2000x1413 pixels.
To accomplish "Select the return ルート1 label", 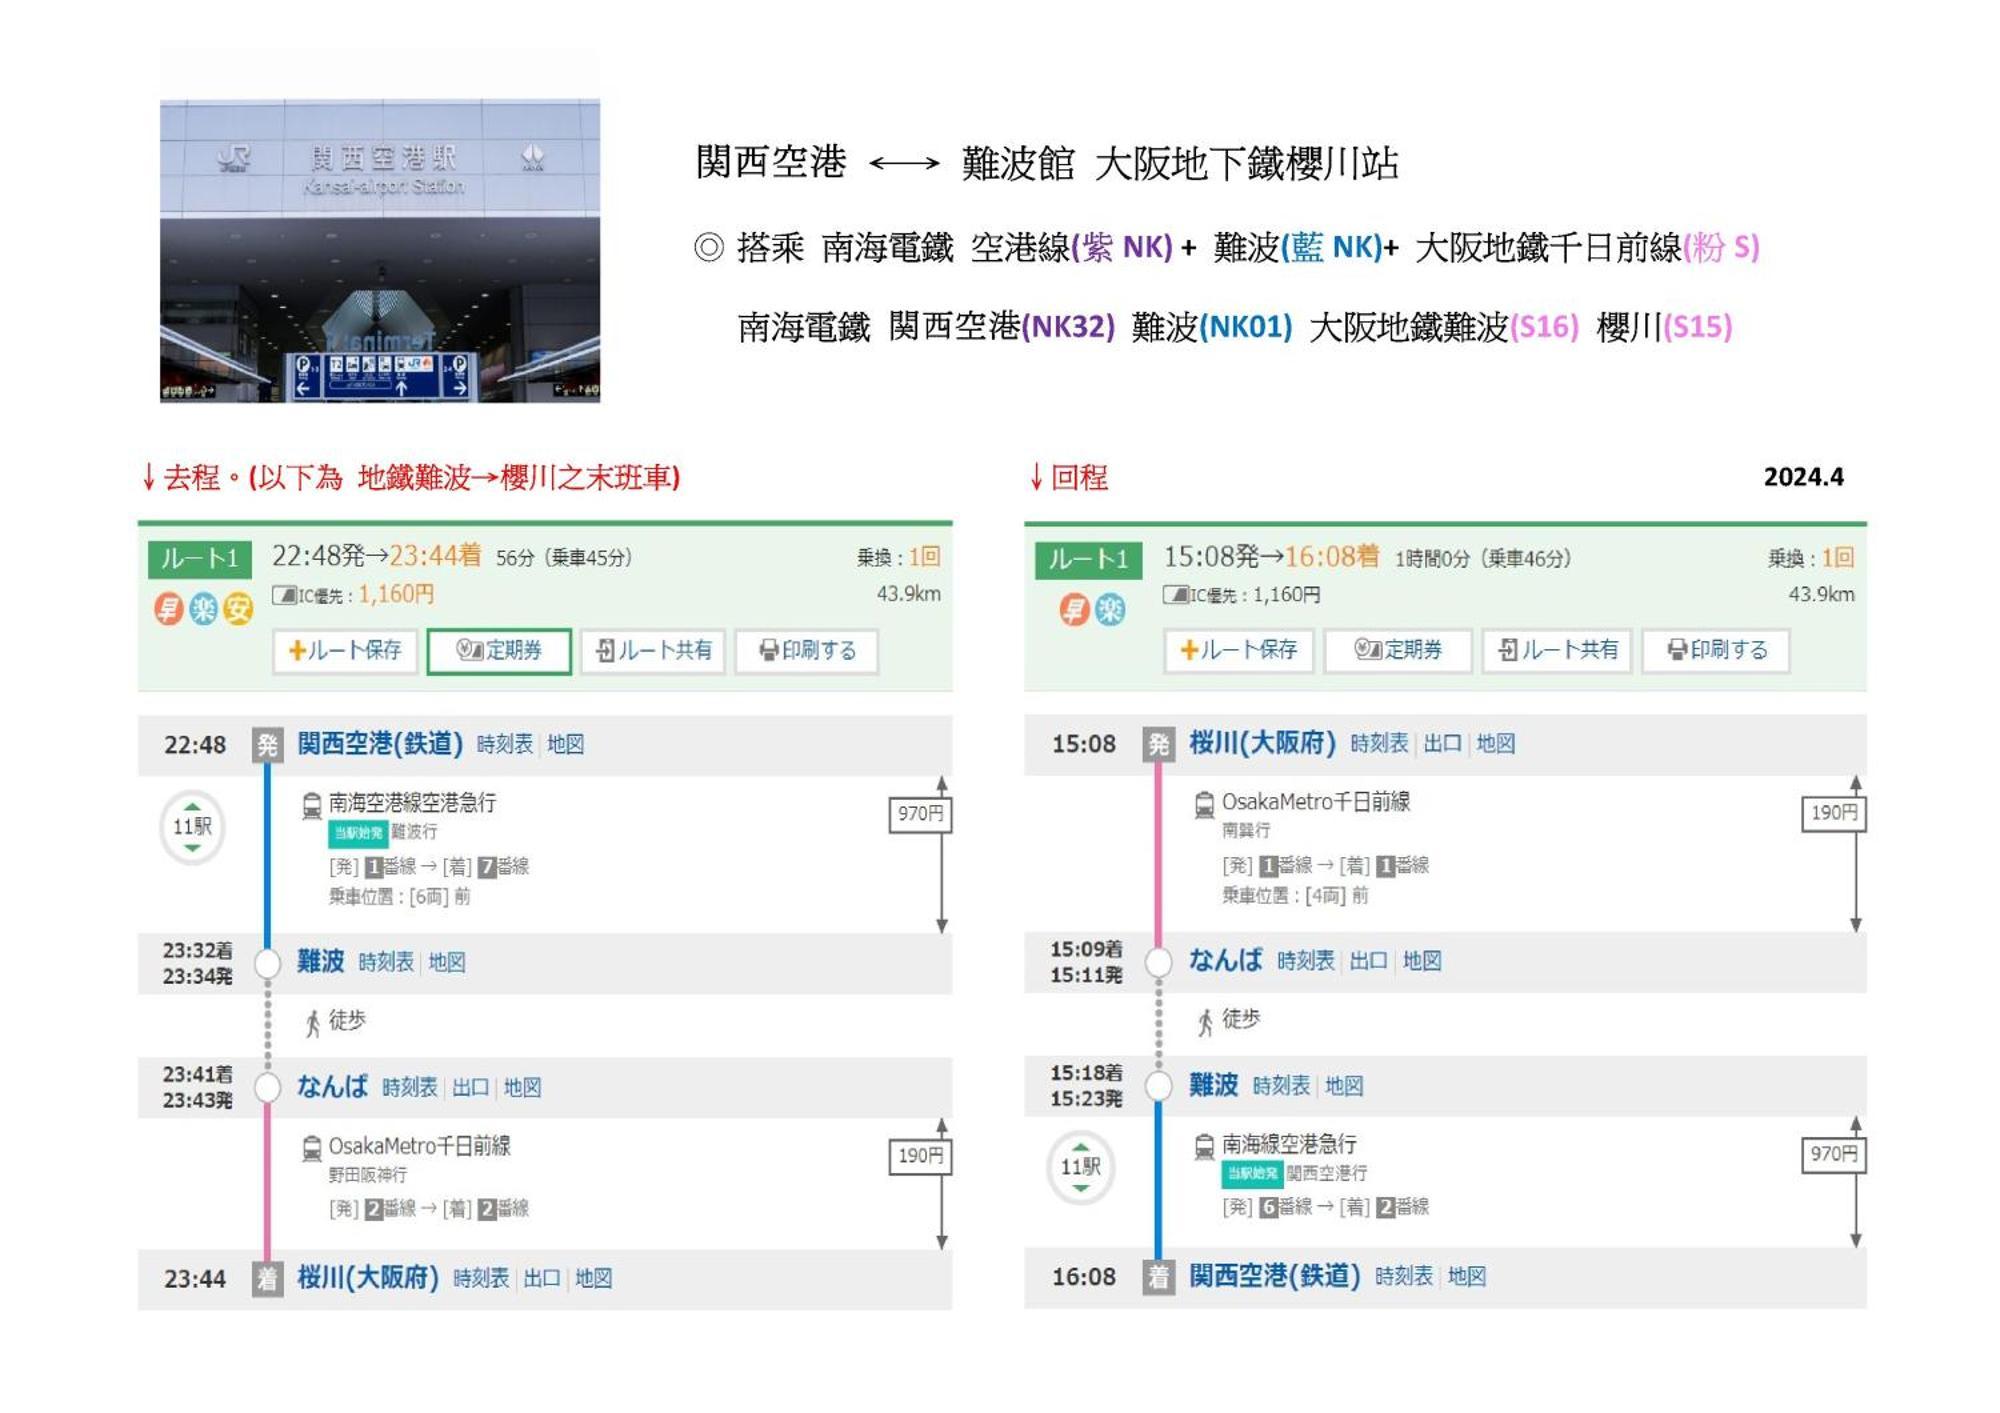I will 1088,559.
